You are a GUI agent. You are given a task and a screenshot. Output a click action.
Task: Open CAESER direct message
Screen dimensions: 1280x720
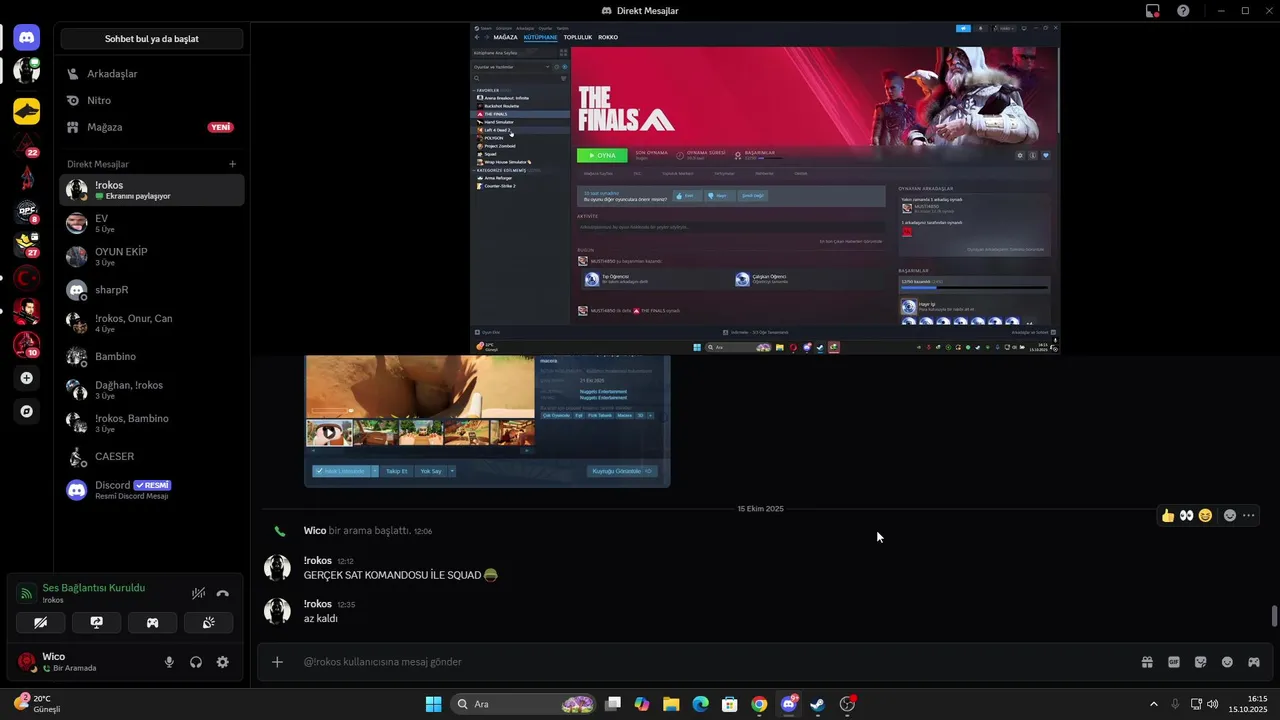152,456
